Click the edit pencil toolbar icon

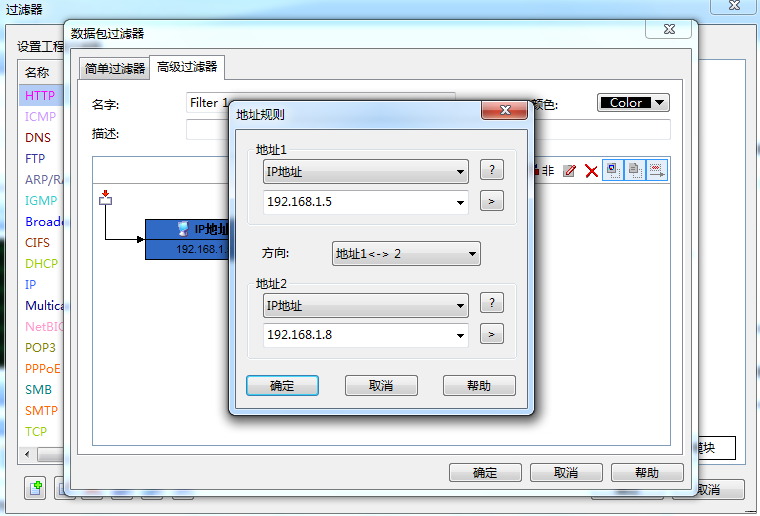[570, 171]
